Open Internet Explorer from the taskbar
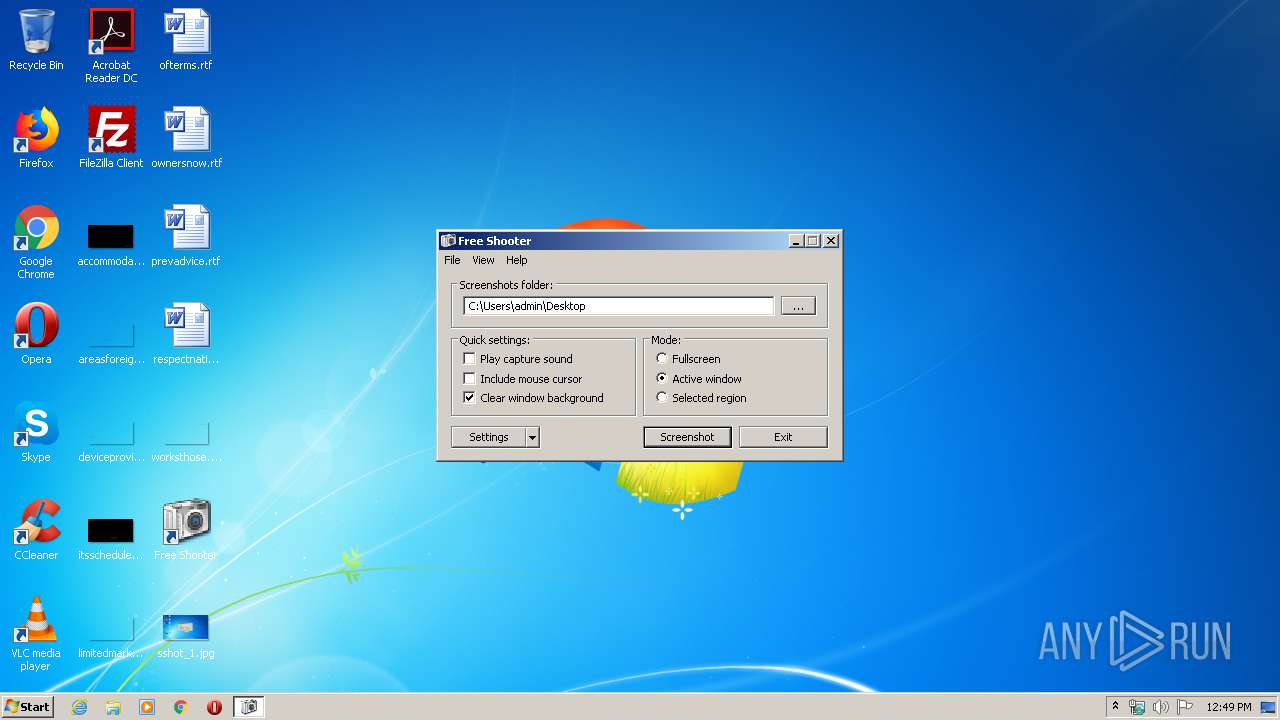The image size is (1280, 720). coord(79,707)
